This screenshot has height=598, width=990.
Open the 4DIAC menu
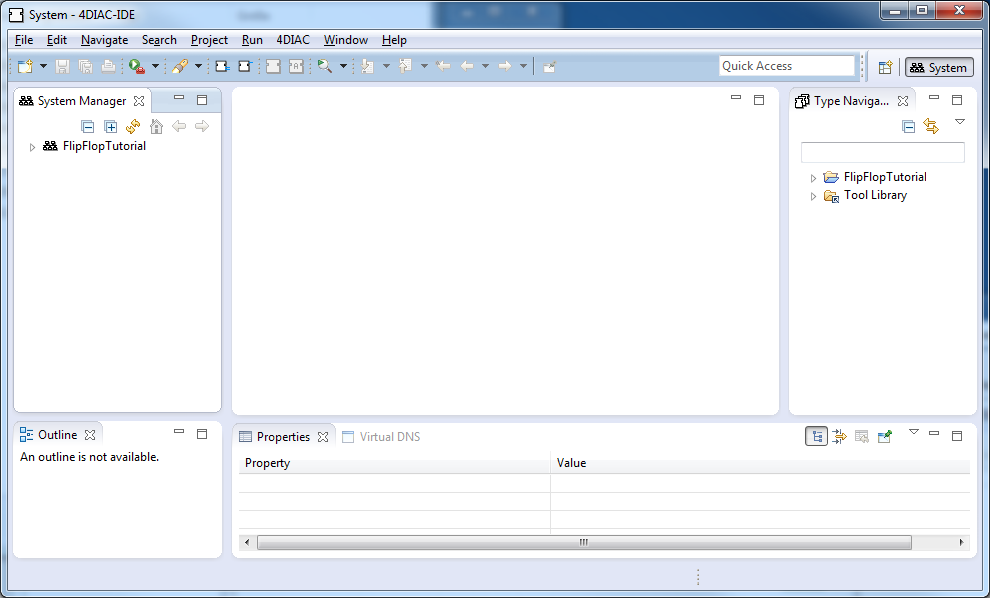tap(293, 40)
